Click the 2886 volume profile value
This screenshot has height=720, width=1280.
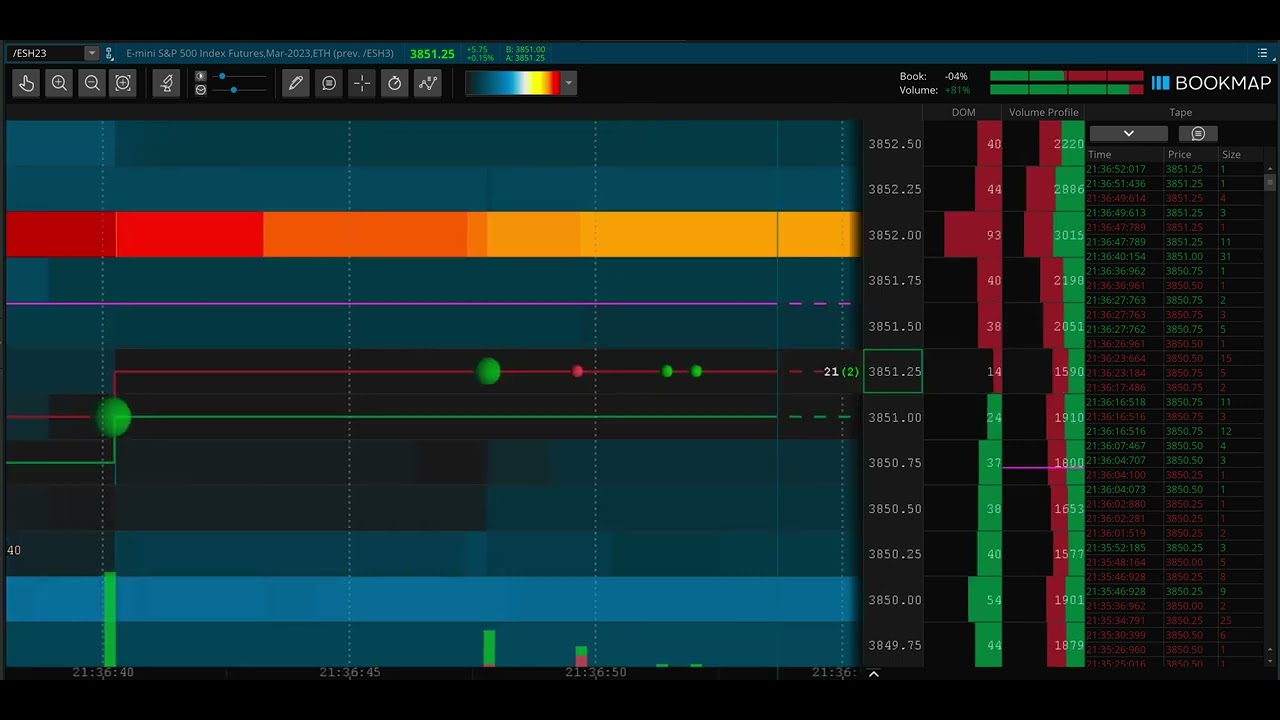tap(1068, 189)
